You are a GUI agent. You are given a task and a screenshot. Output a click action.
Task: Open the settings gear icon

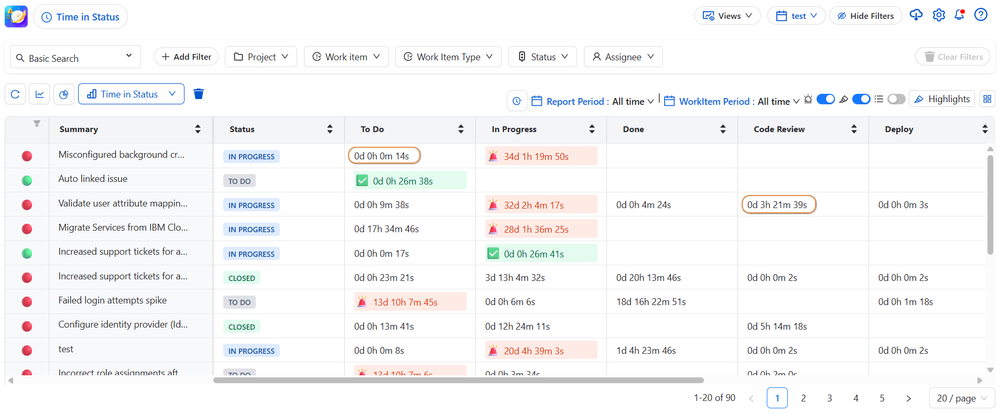pyautogui.click(x=938, y=15)
